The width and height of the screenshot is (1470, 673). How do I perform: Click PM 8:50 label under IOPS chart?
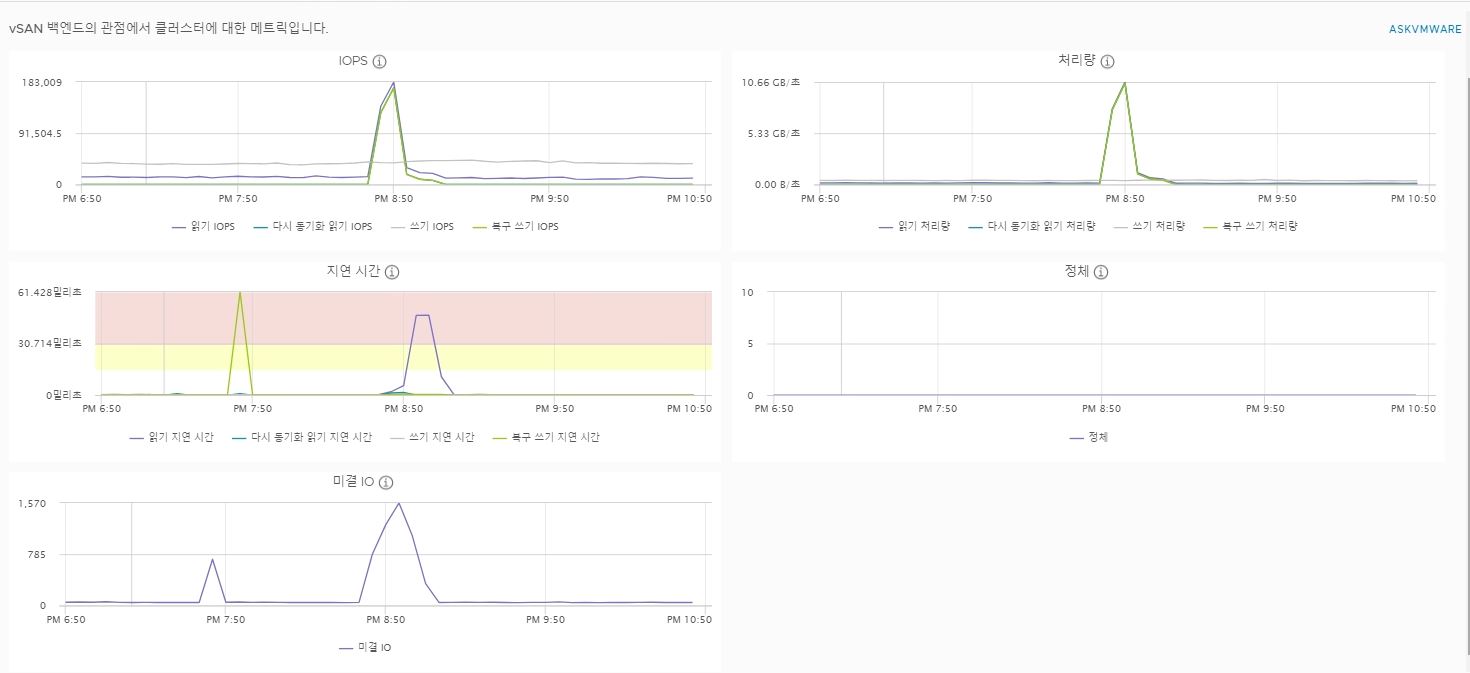click(x=393, y=198)
